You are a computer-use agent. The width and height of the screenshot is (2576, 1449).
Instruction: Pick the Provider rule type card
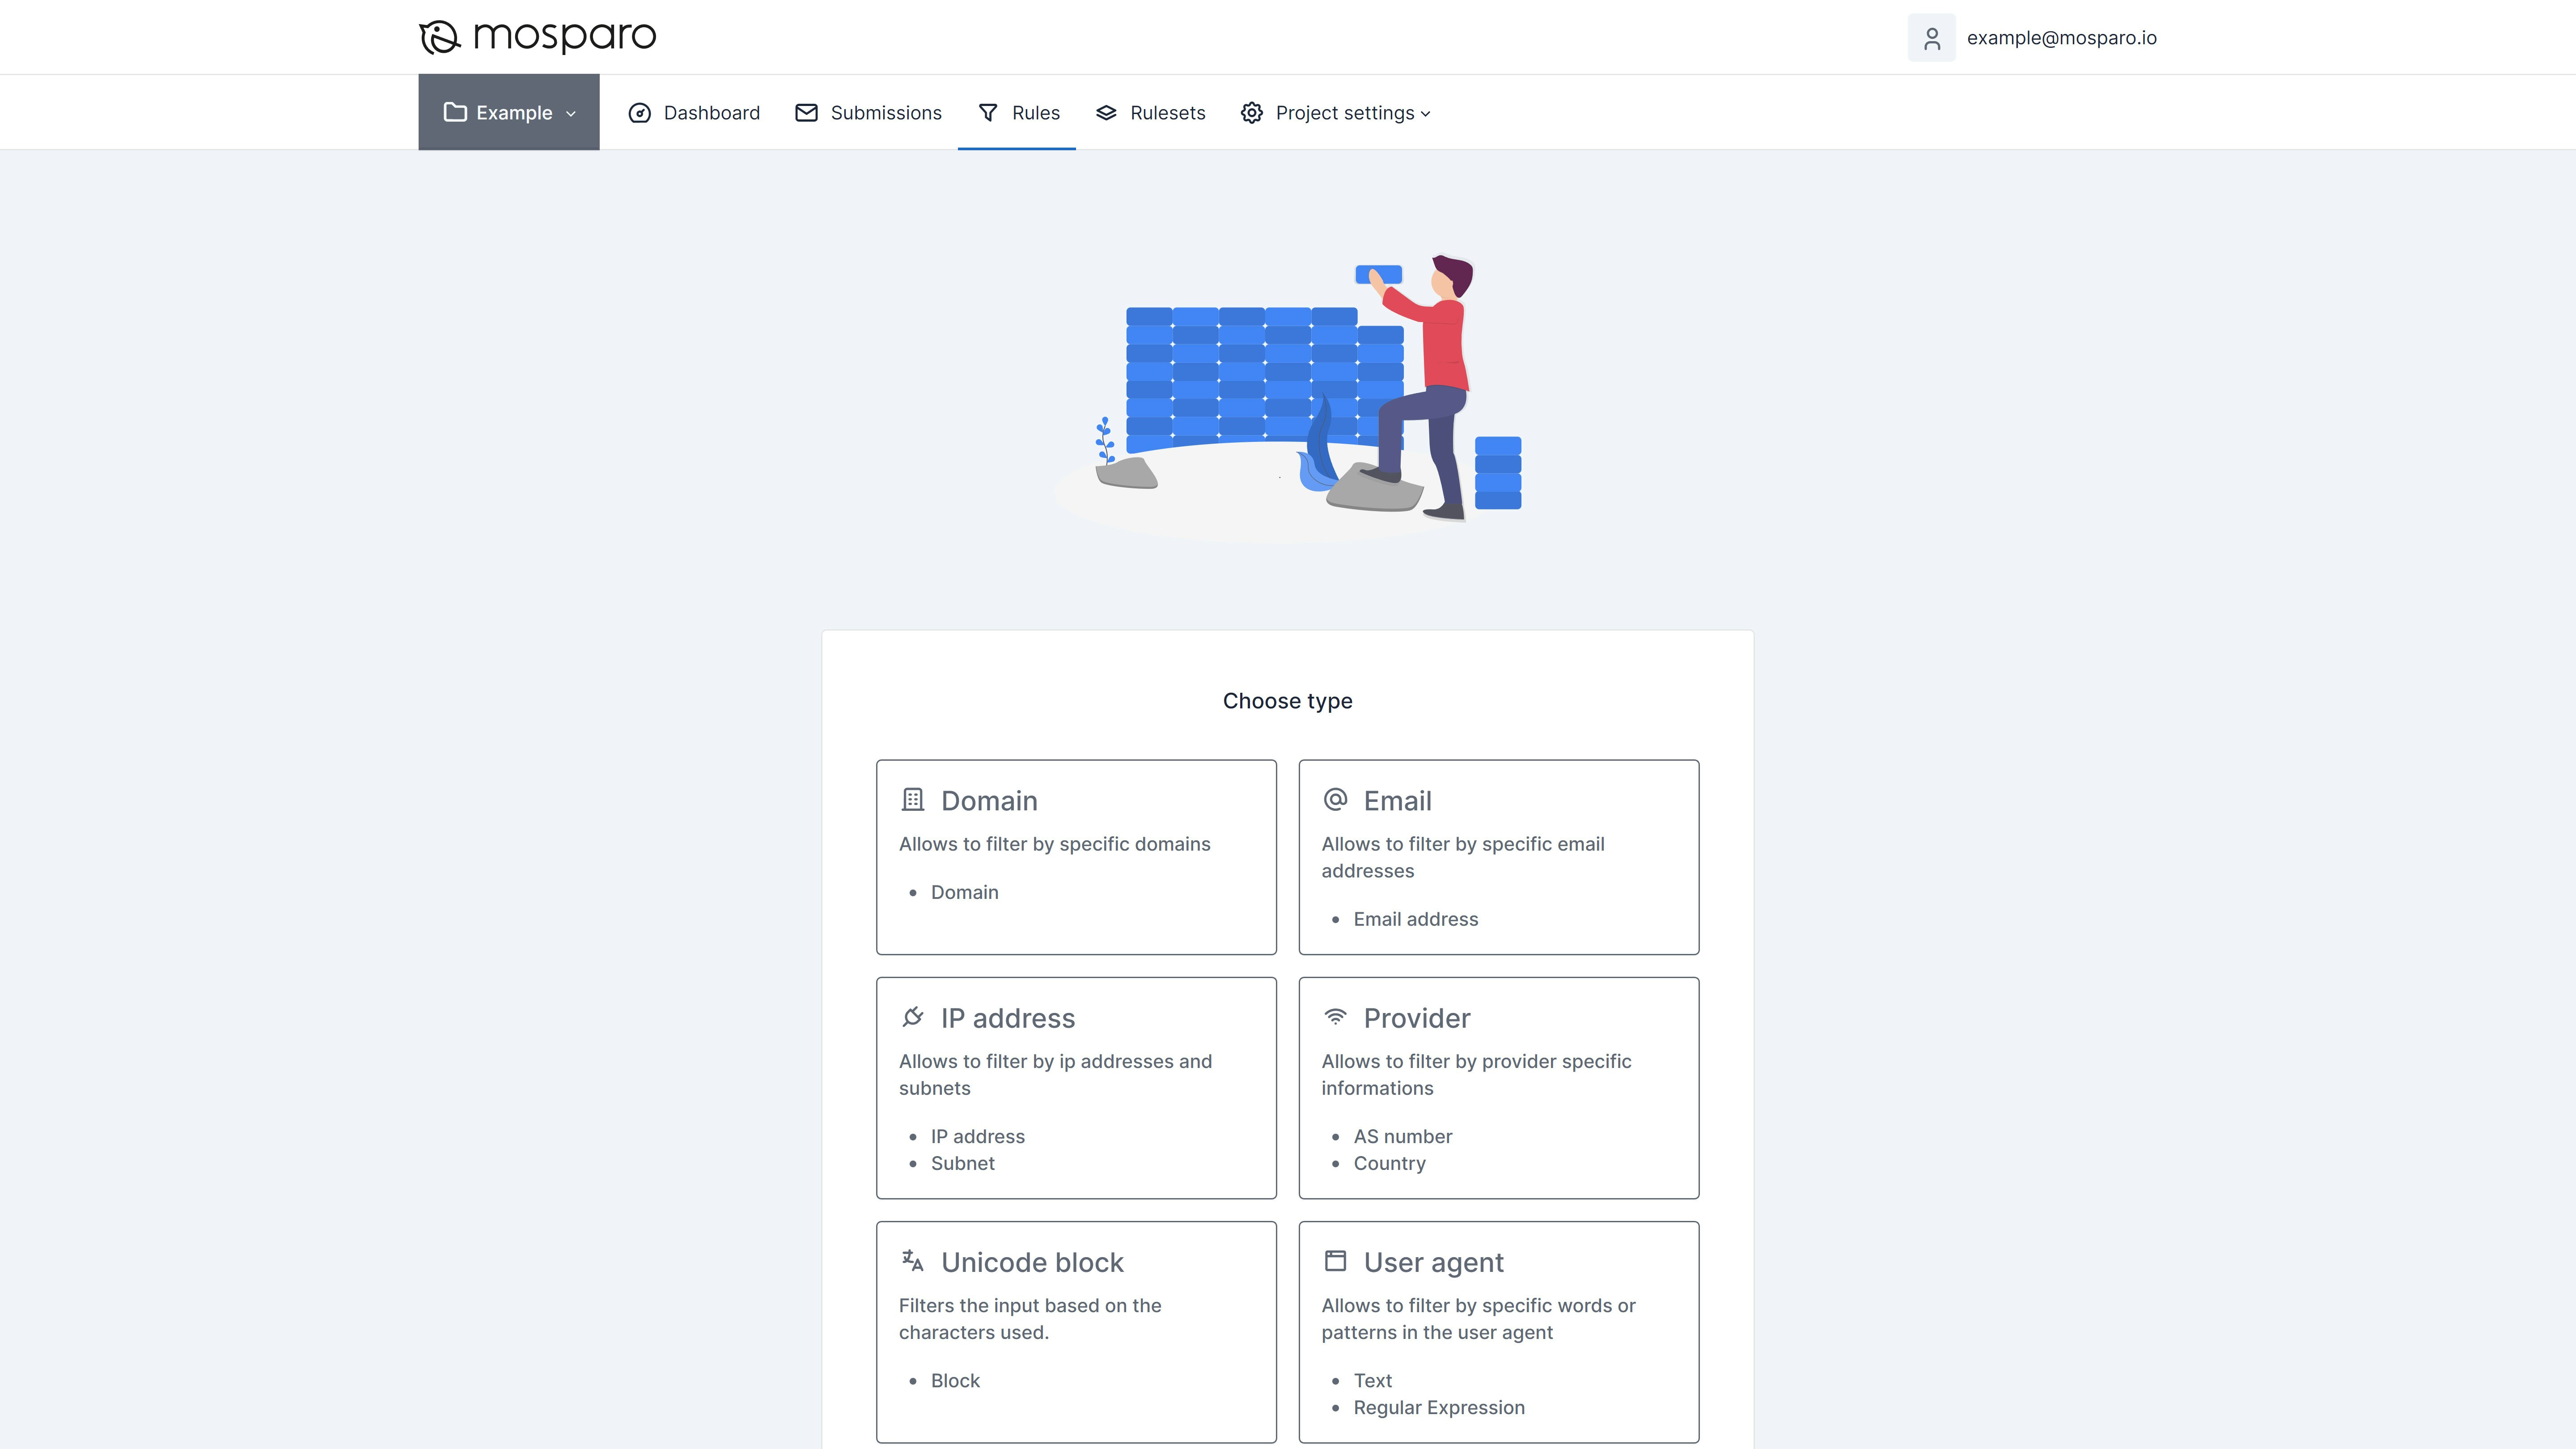1498,1088
